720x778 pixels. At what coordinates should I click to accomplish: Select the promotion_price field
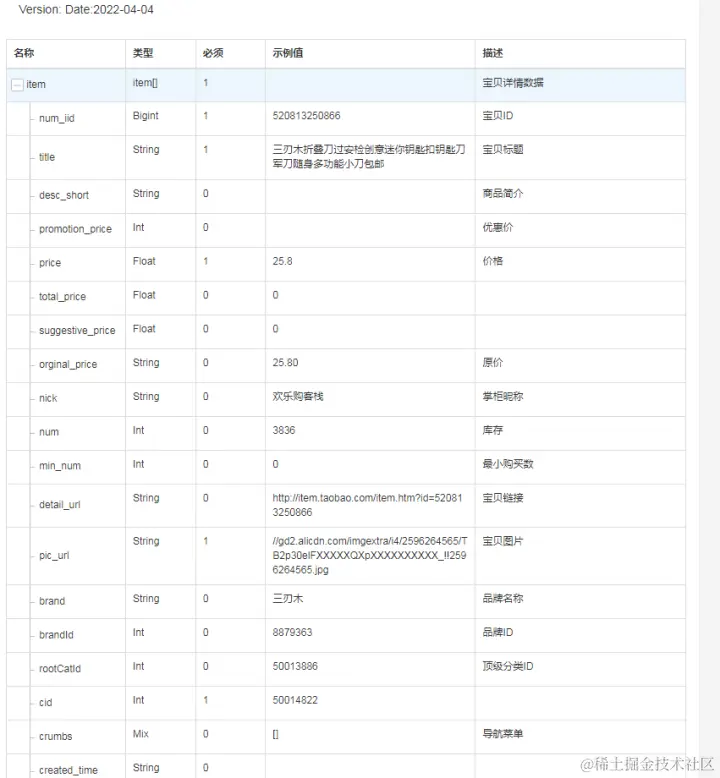tap(75, 229)
